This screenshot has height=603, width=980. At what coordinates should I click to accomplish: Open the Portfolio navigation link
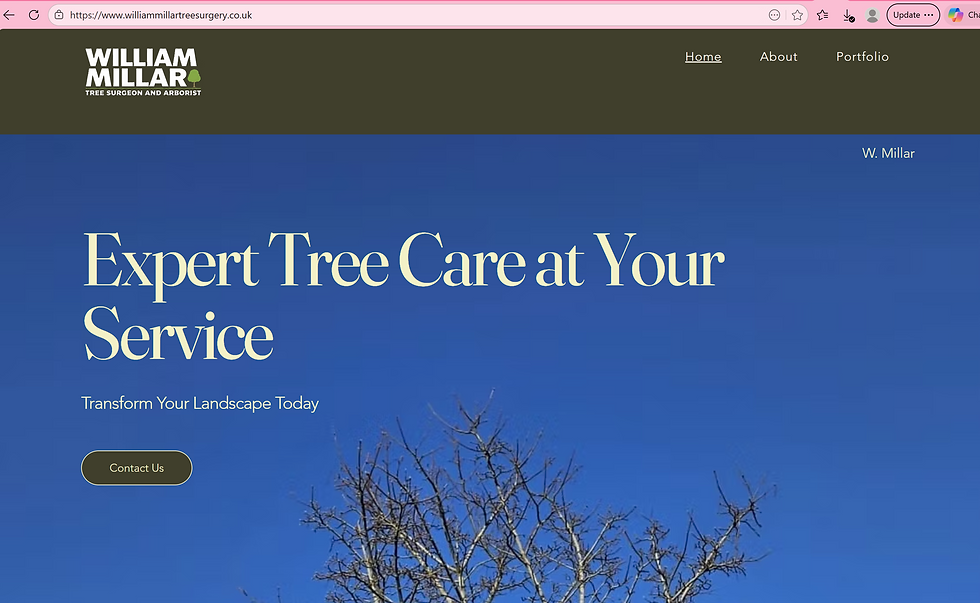862,57
